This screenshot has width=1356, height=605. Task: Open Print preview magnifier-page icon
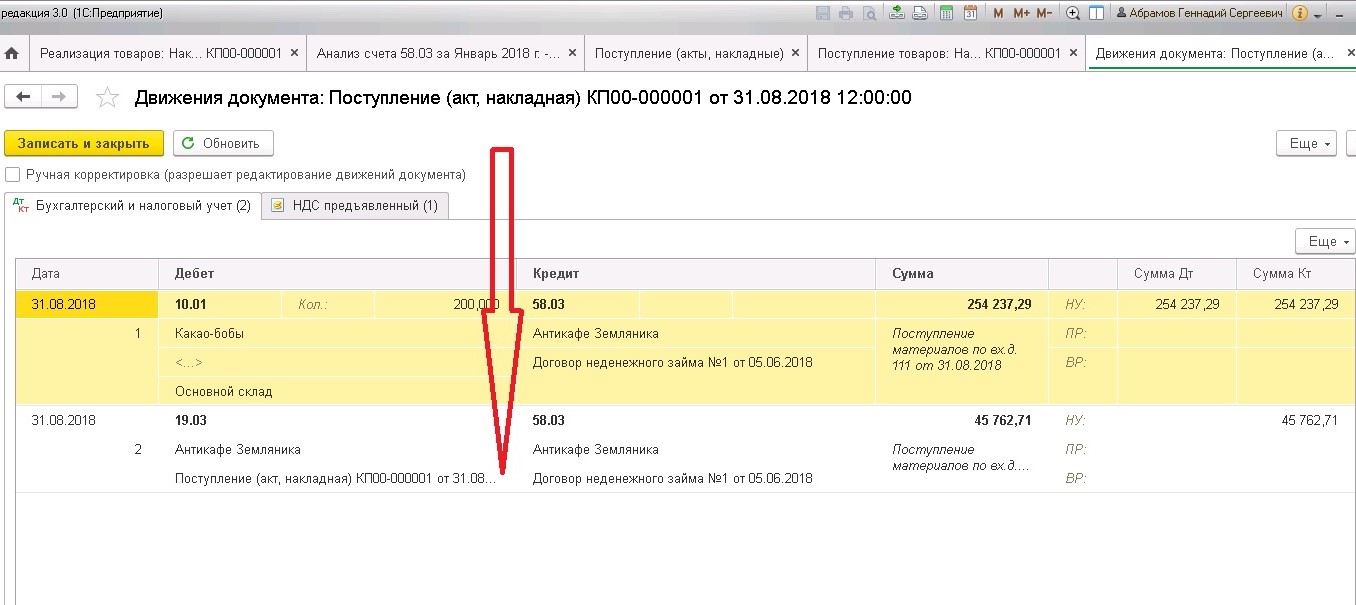(x=869, y=14)
